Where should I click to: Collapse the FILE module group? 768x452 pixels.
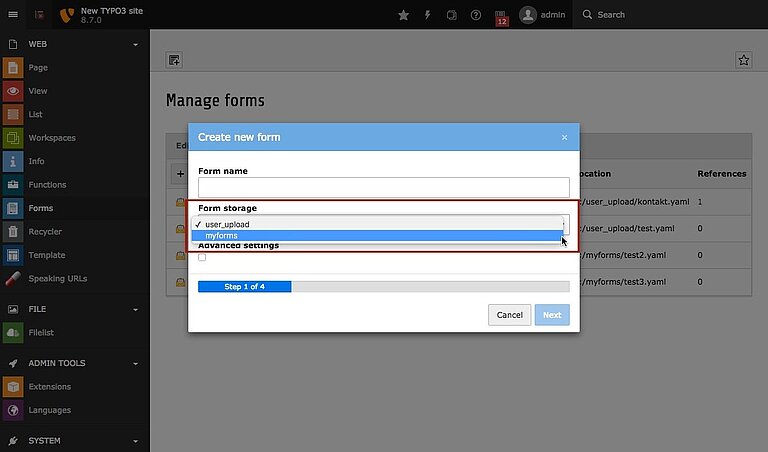pos(136,309)
